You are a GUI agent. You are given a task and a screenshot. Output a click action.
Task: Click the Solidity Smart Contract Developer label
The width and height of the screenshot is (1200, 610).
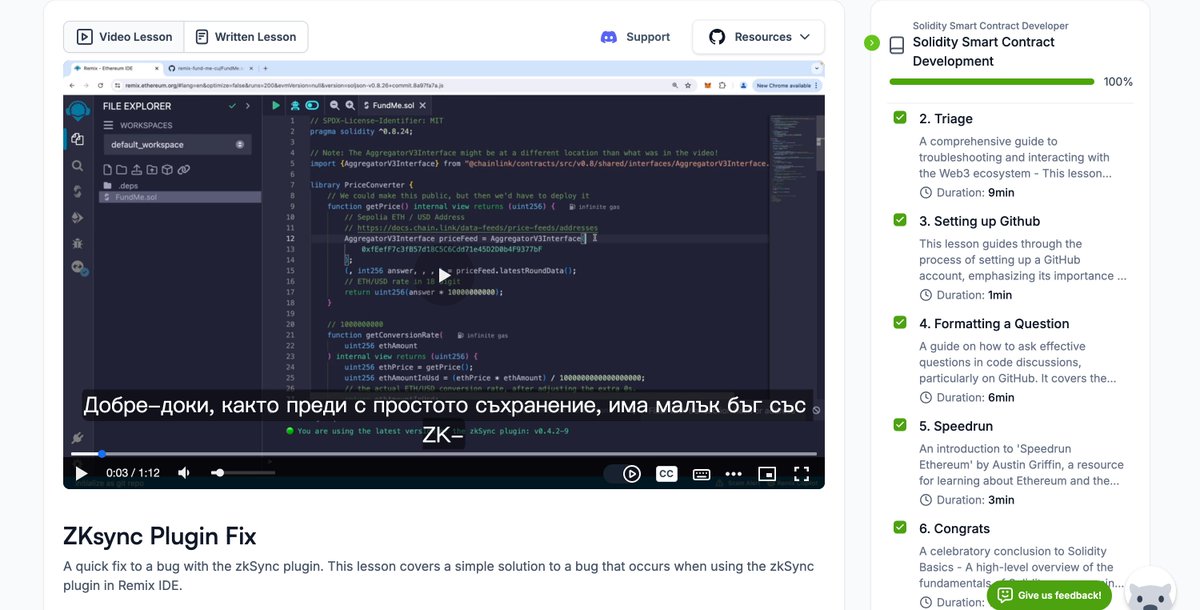pyautogui.click(x=990, y=26)
